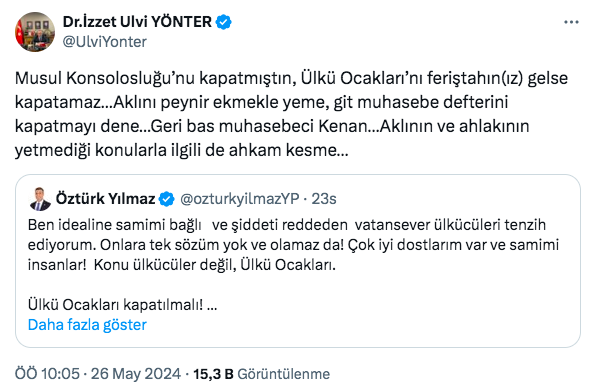
Task: Click the quoted tweet's 23s time
Action: (324, 199)
